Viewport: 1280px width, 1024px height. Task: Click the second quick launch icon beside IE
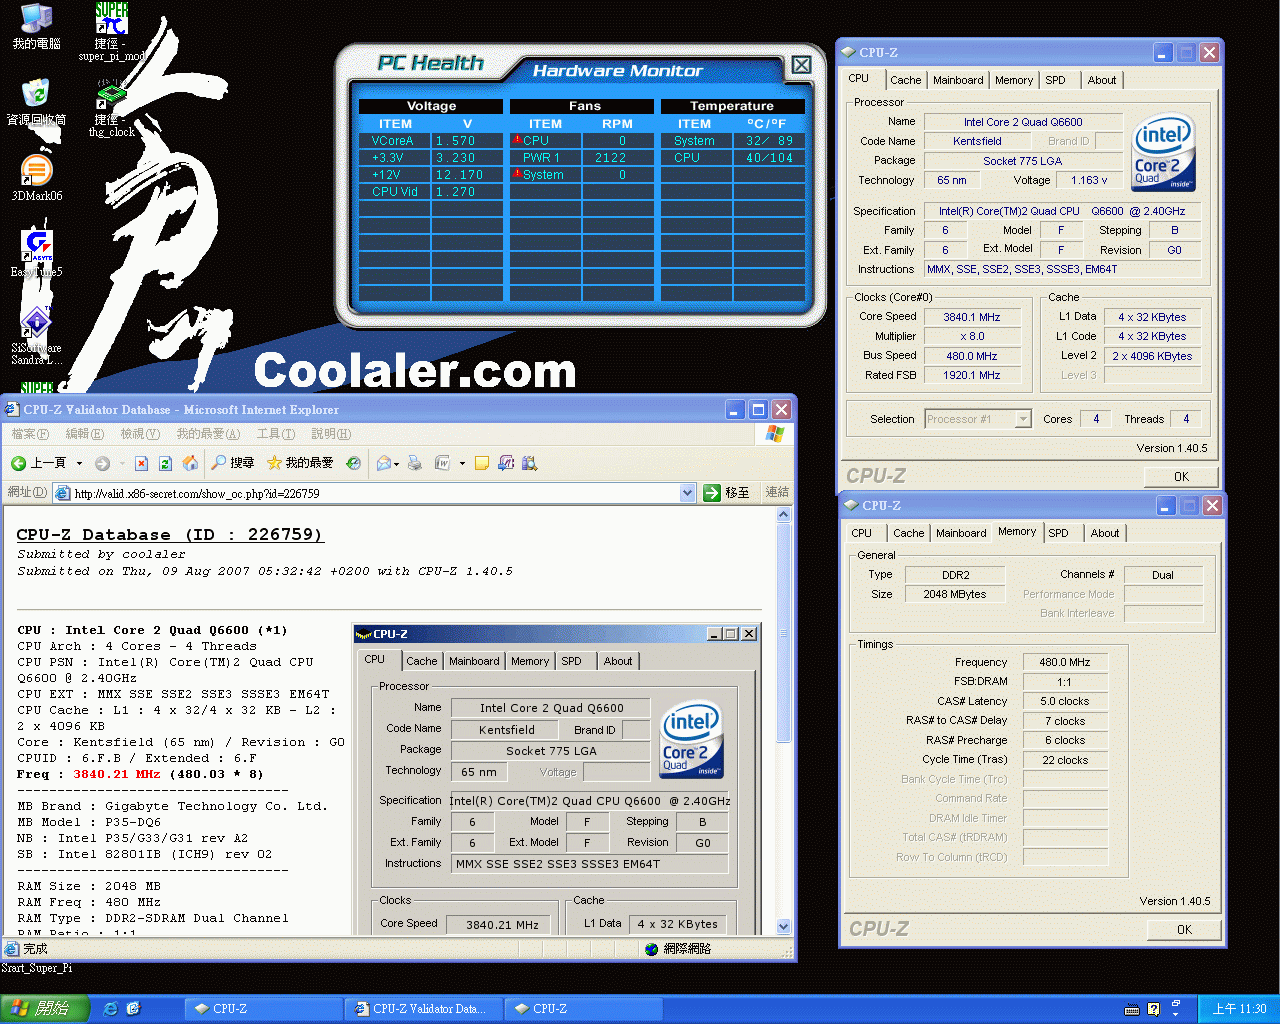[x=134, y=1009]
